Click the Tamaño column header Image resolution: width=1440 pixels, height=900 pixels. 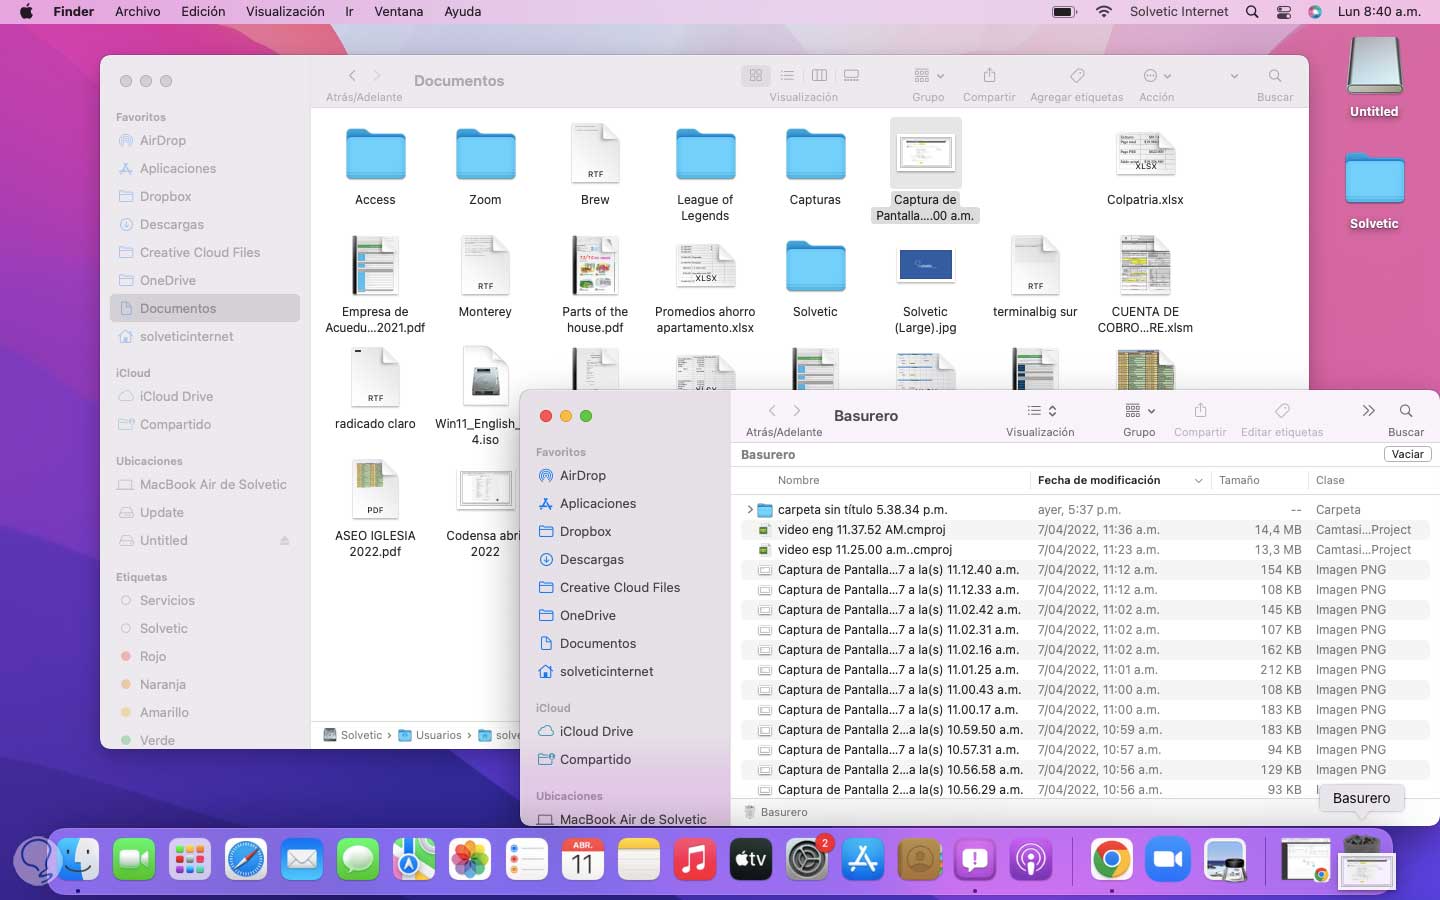[x=1239, y=481]
